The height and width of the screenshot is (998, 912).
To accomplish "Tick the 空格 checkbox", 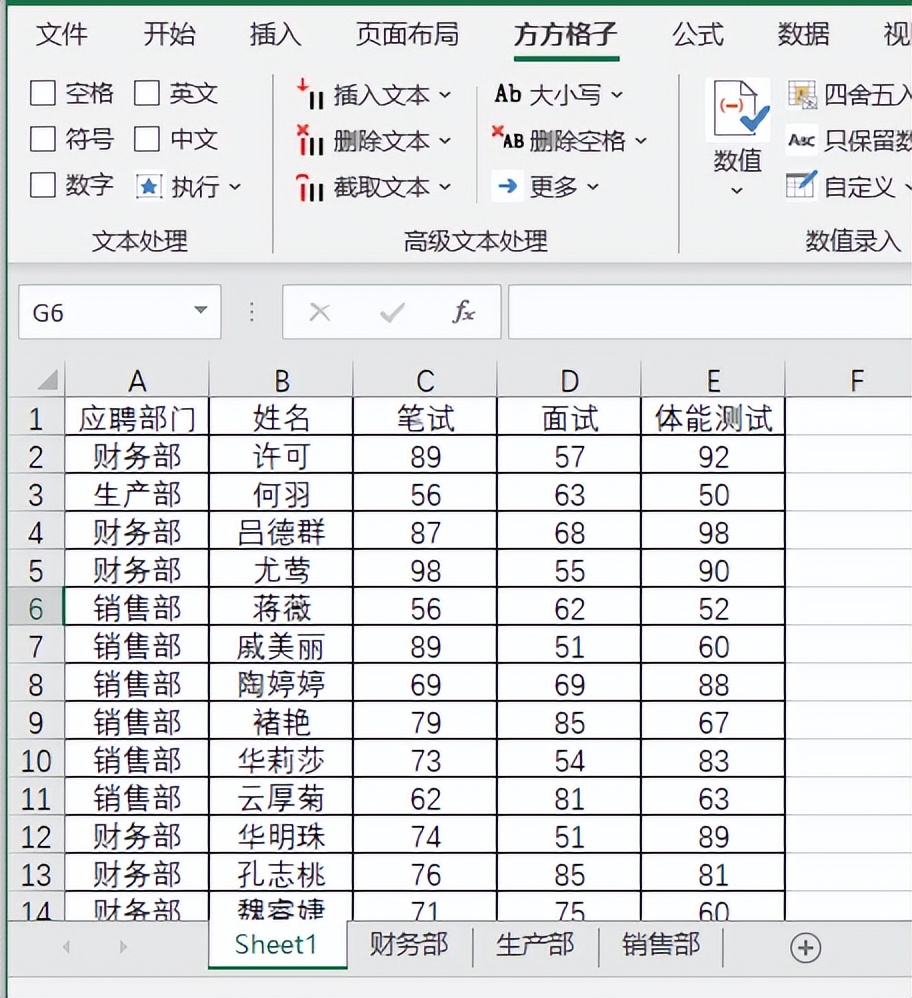I will [43, 93].
